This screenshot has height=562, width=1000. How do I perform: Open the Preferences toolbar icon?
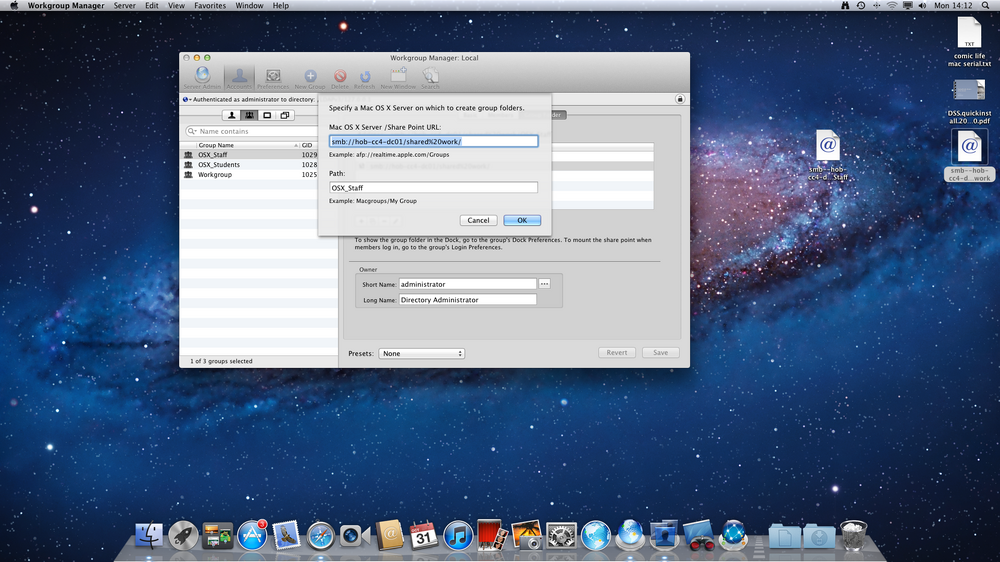(273, 78)
